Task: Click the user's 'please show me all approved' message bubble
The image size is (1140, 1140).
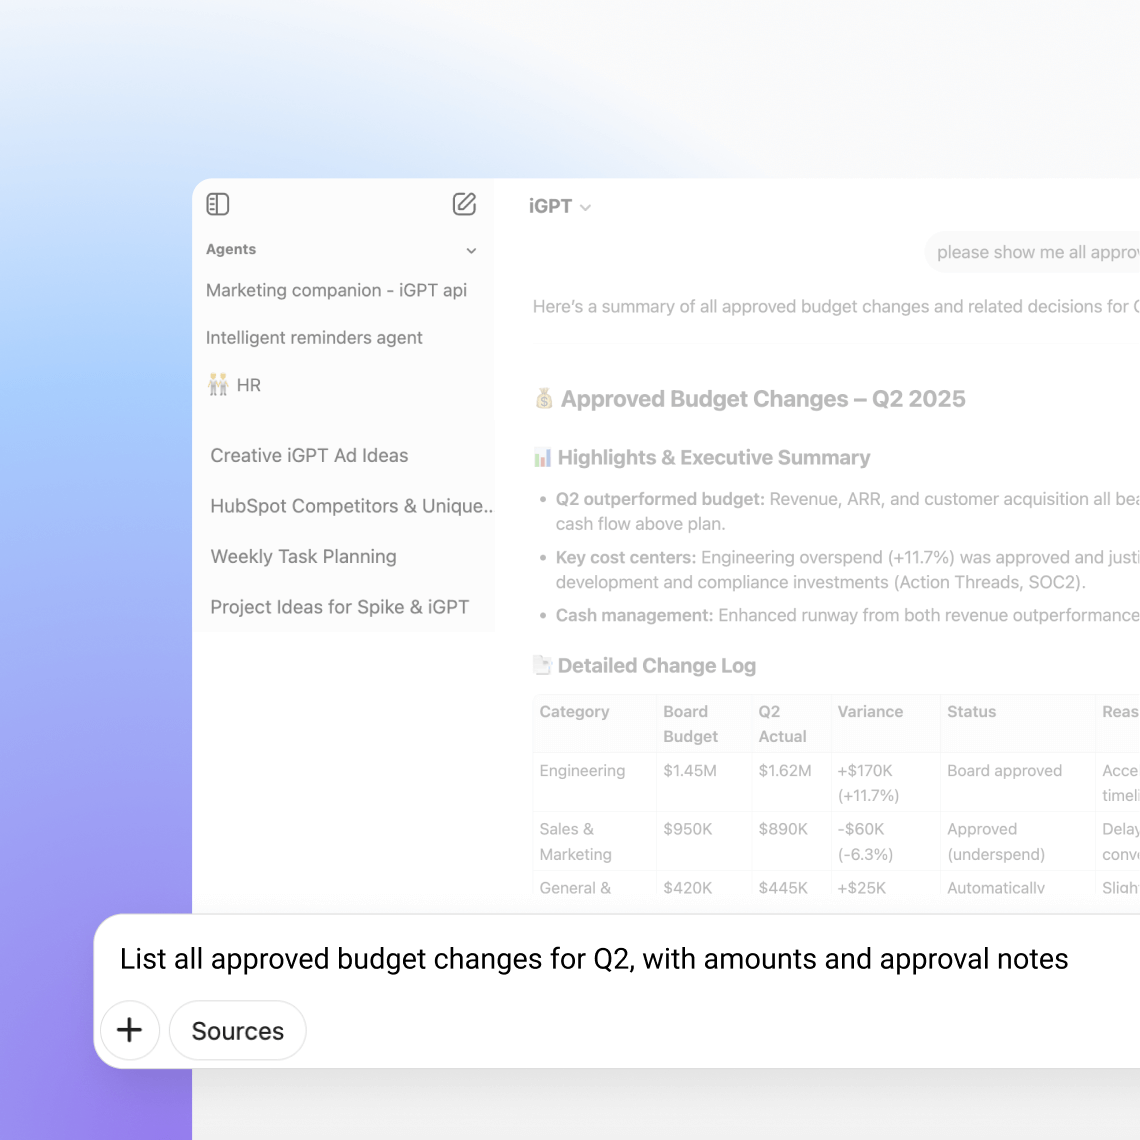Action: pyautogui.click(x=1035, y=252)
